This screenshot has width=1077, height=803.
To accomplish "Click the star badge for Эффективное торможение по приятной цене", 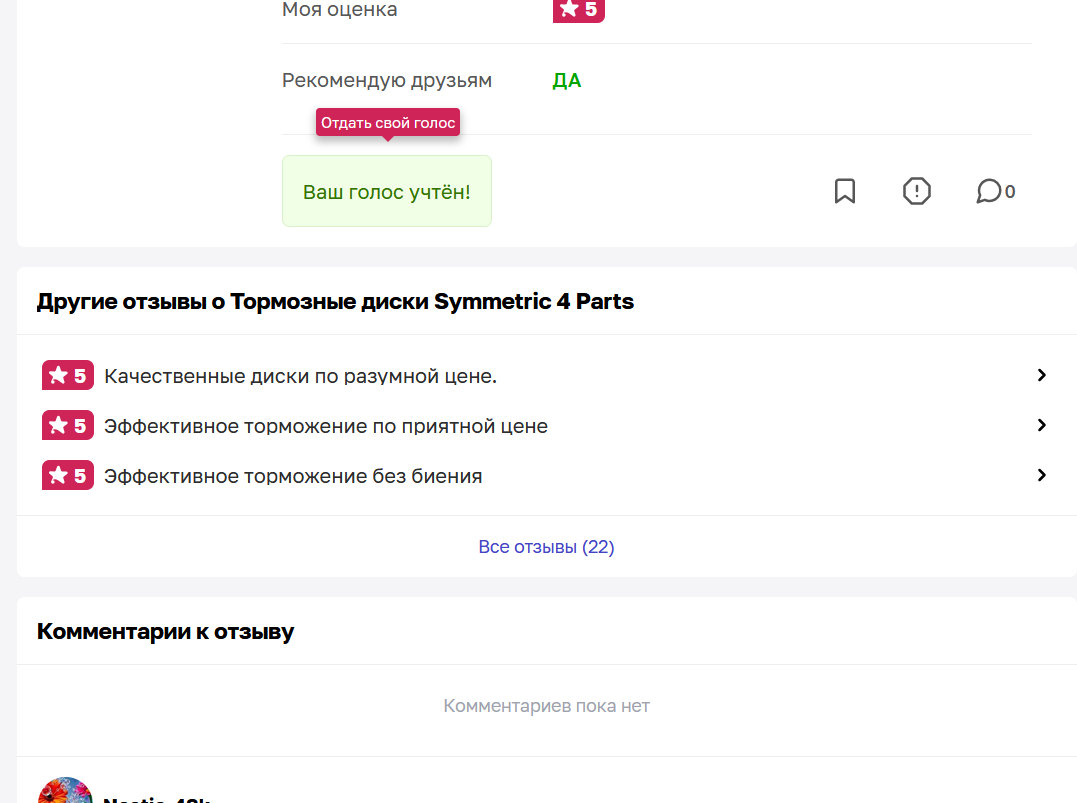I will [x=67, y=425].
